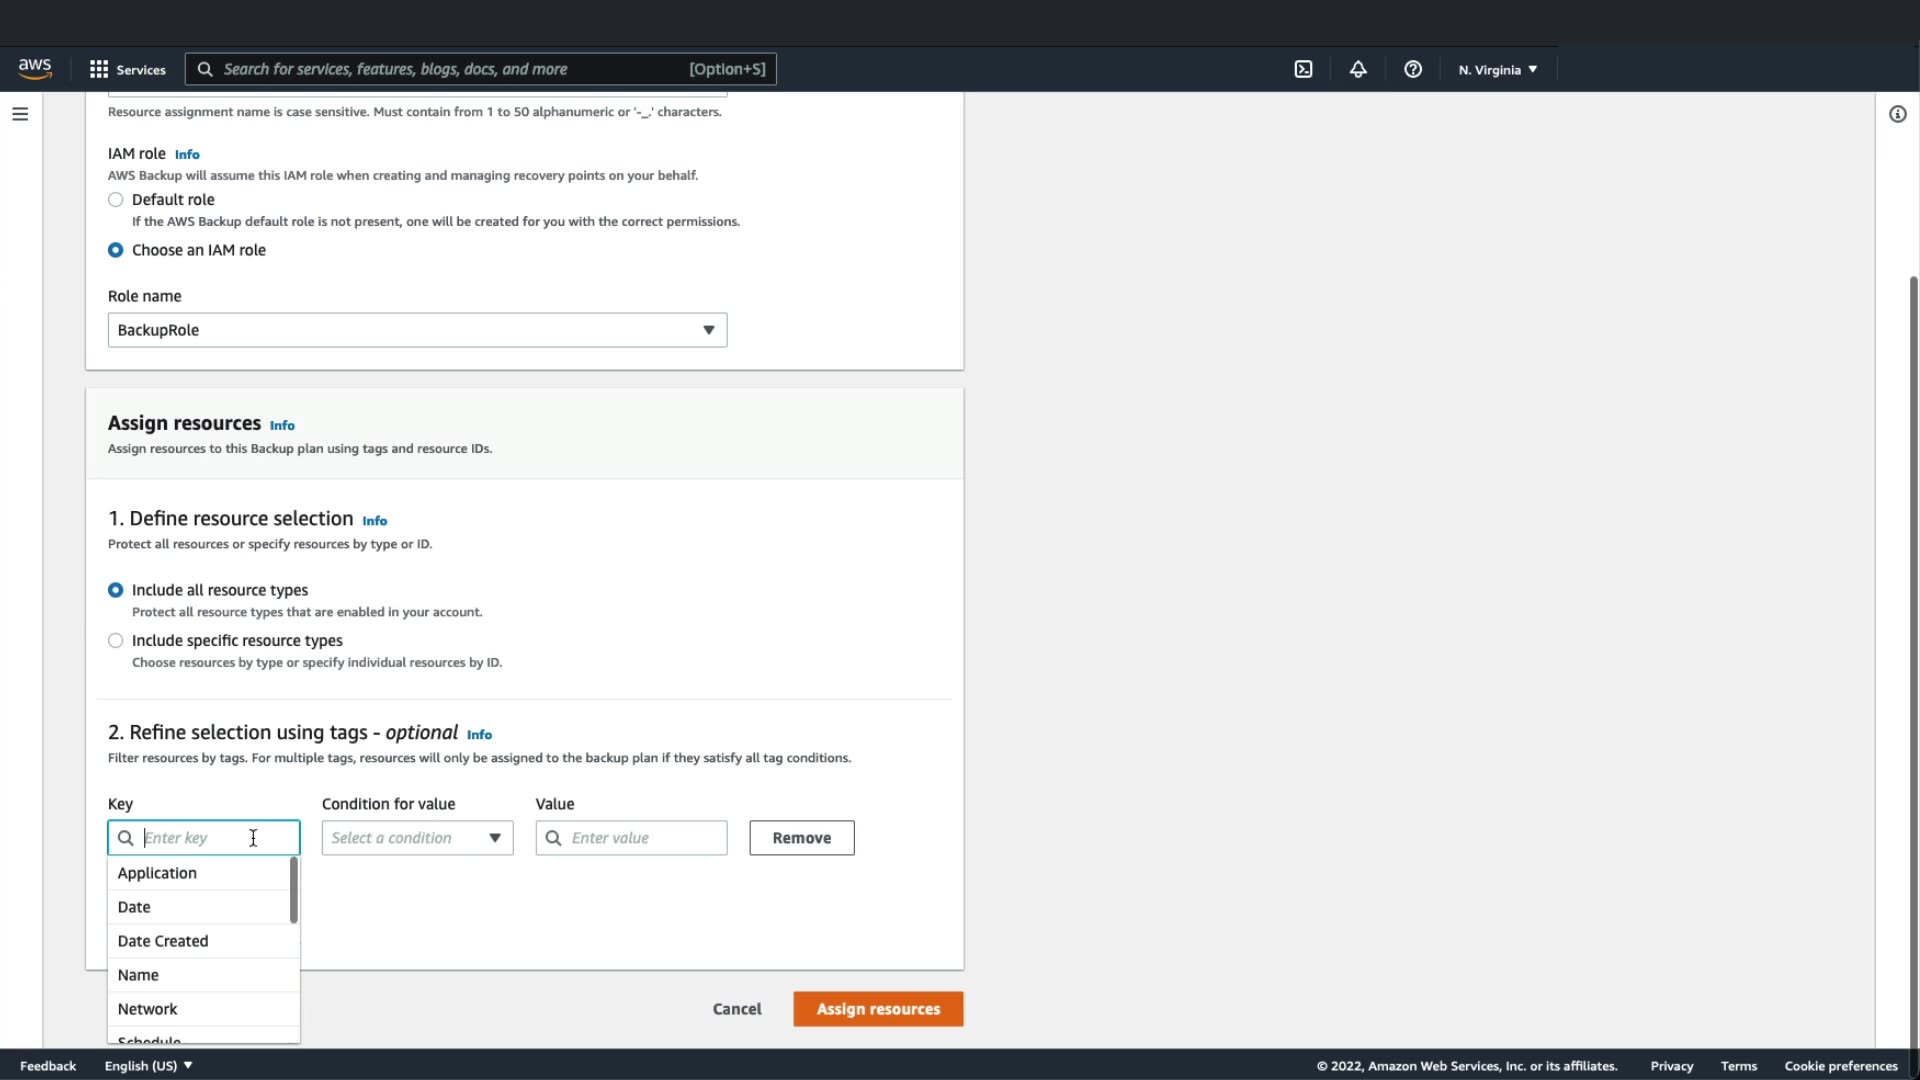Open the Services grid menu
This screenshot has height=1080, width=1920.
tap(127, 69)
